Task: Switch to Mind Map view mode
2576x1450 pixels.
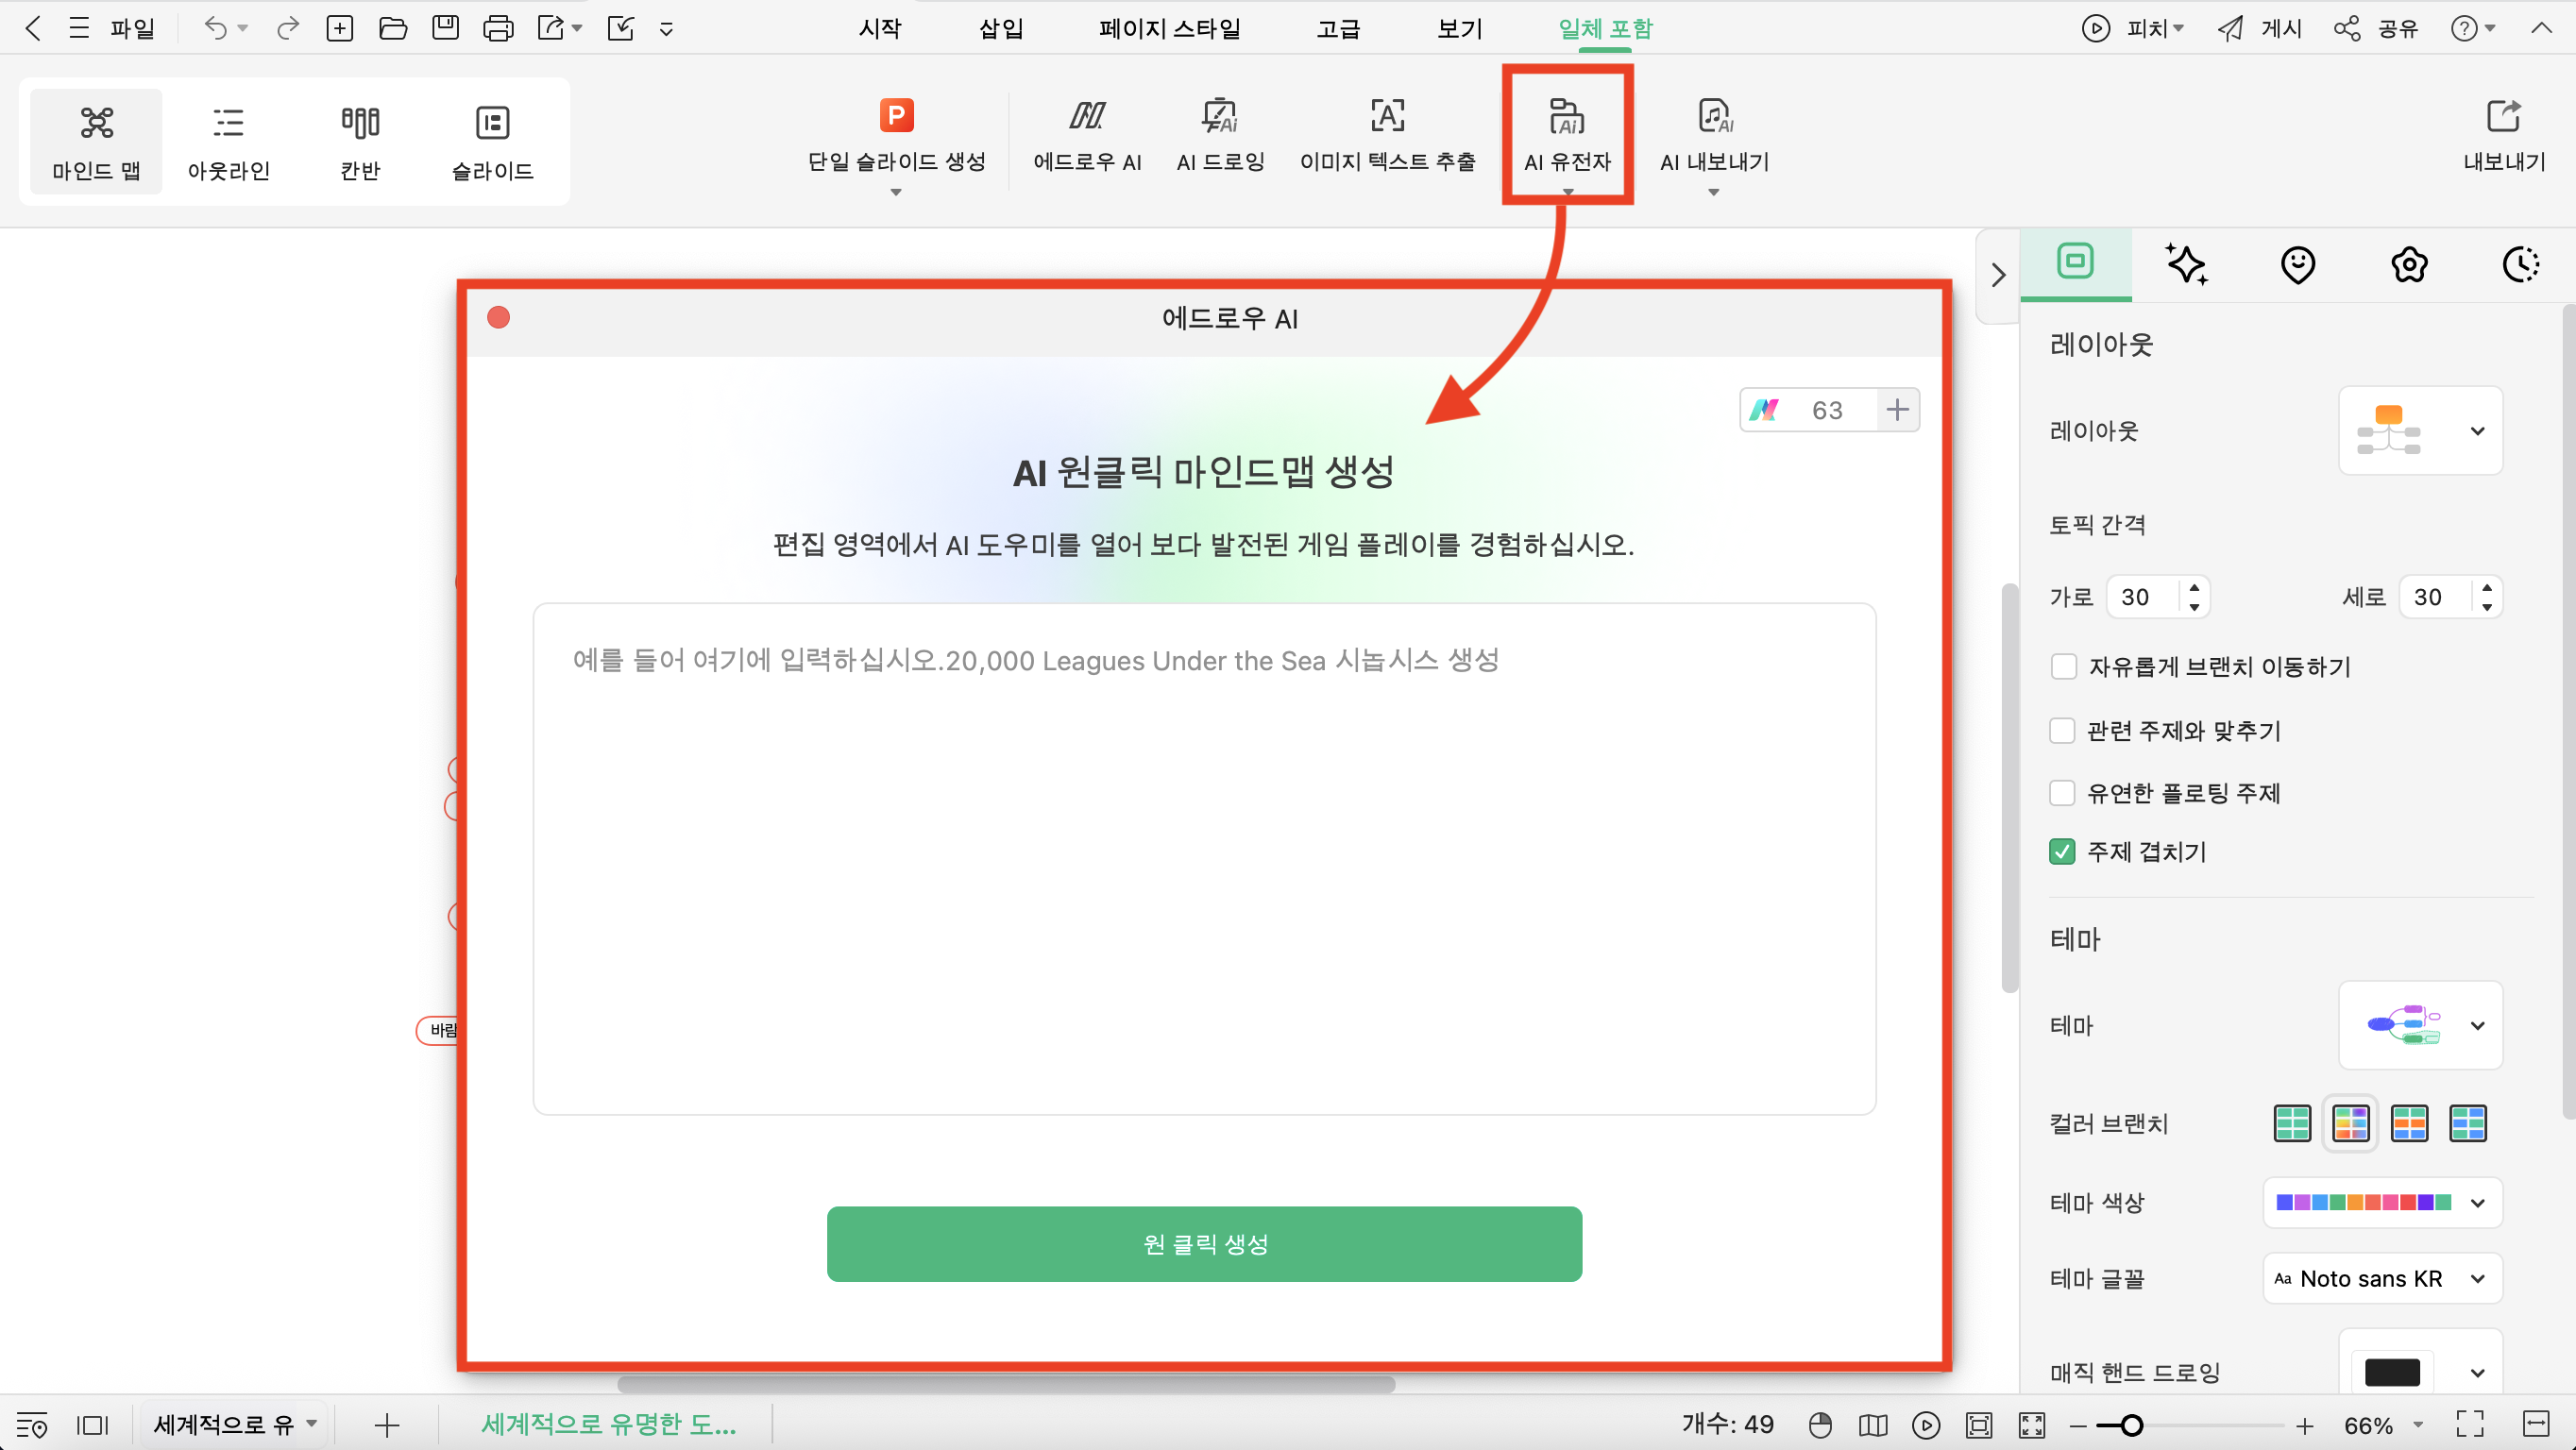Action: coord(96,142)
